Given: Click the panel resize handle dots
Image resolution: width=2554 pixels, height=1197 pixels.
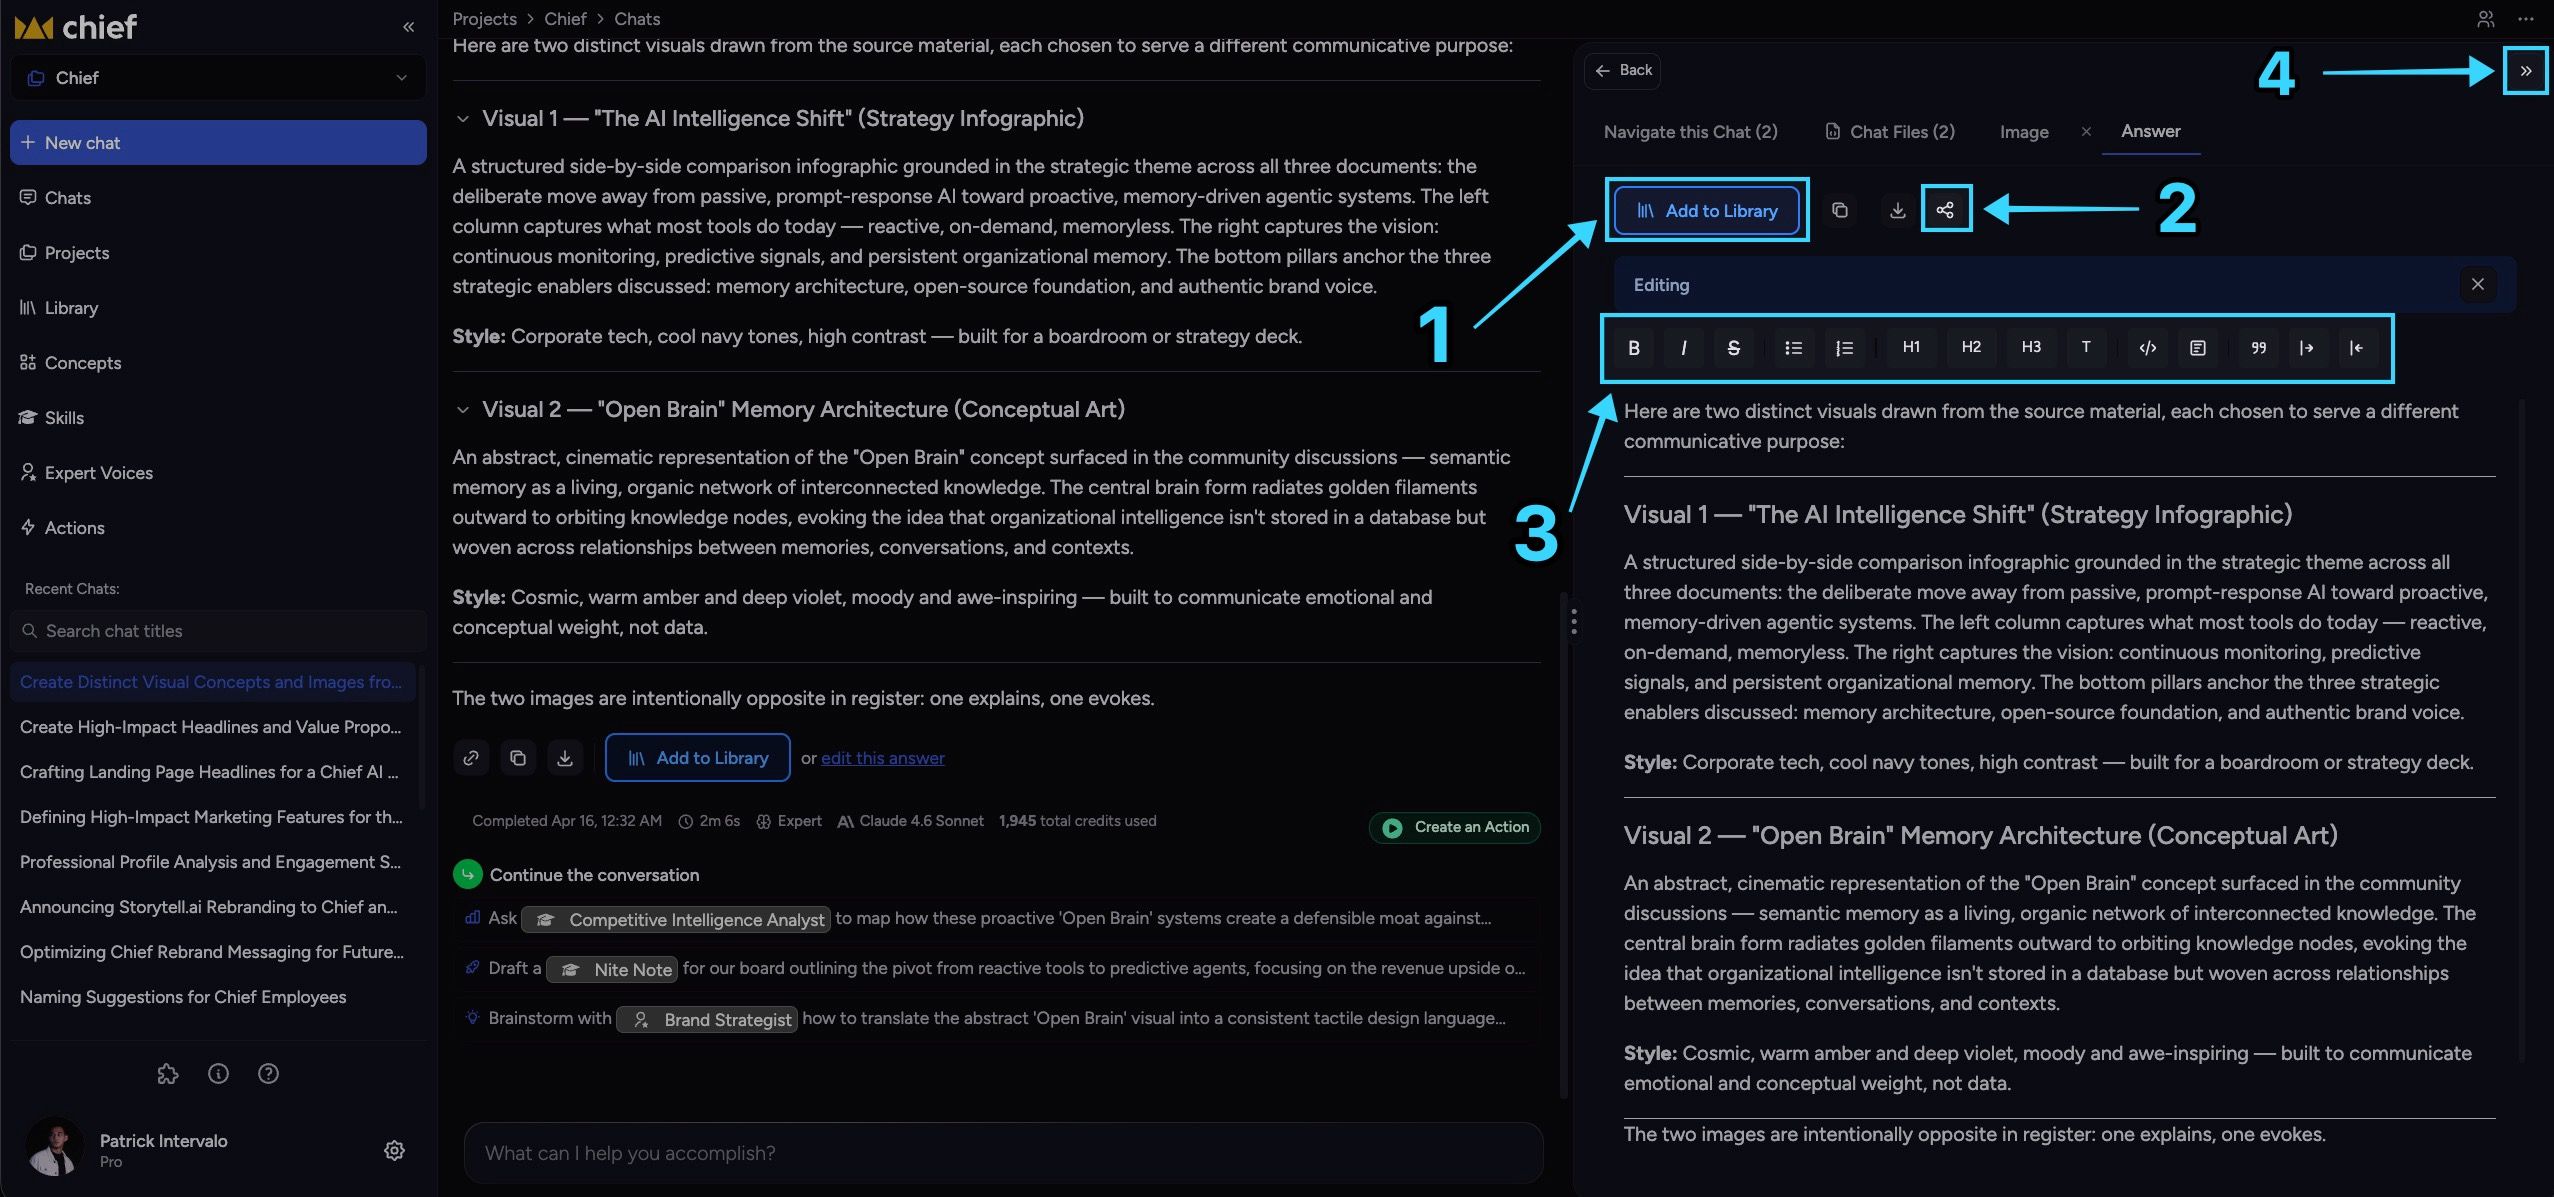Looking at the screenshot, I should 1574,621.
